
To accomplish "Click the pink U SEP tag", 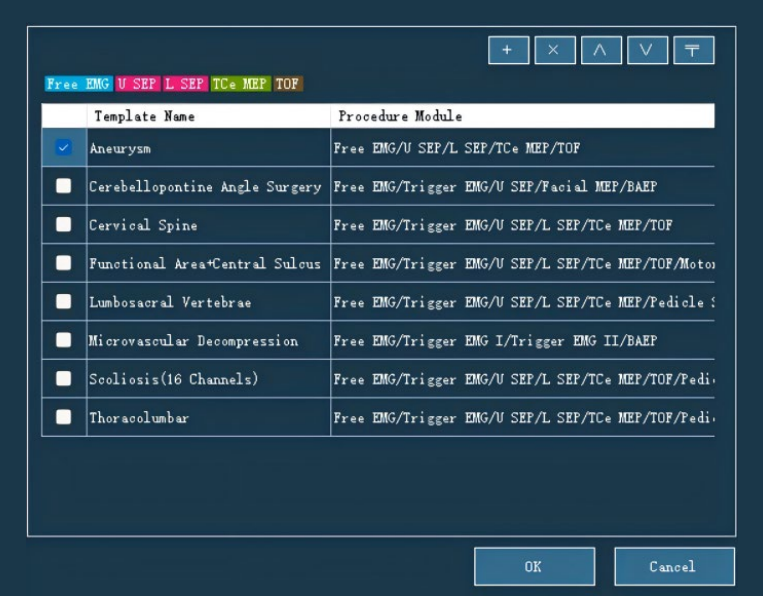I will (x=138, y=84).
